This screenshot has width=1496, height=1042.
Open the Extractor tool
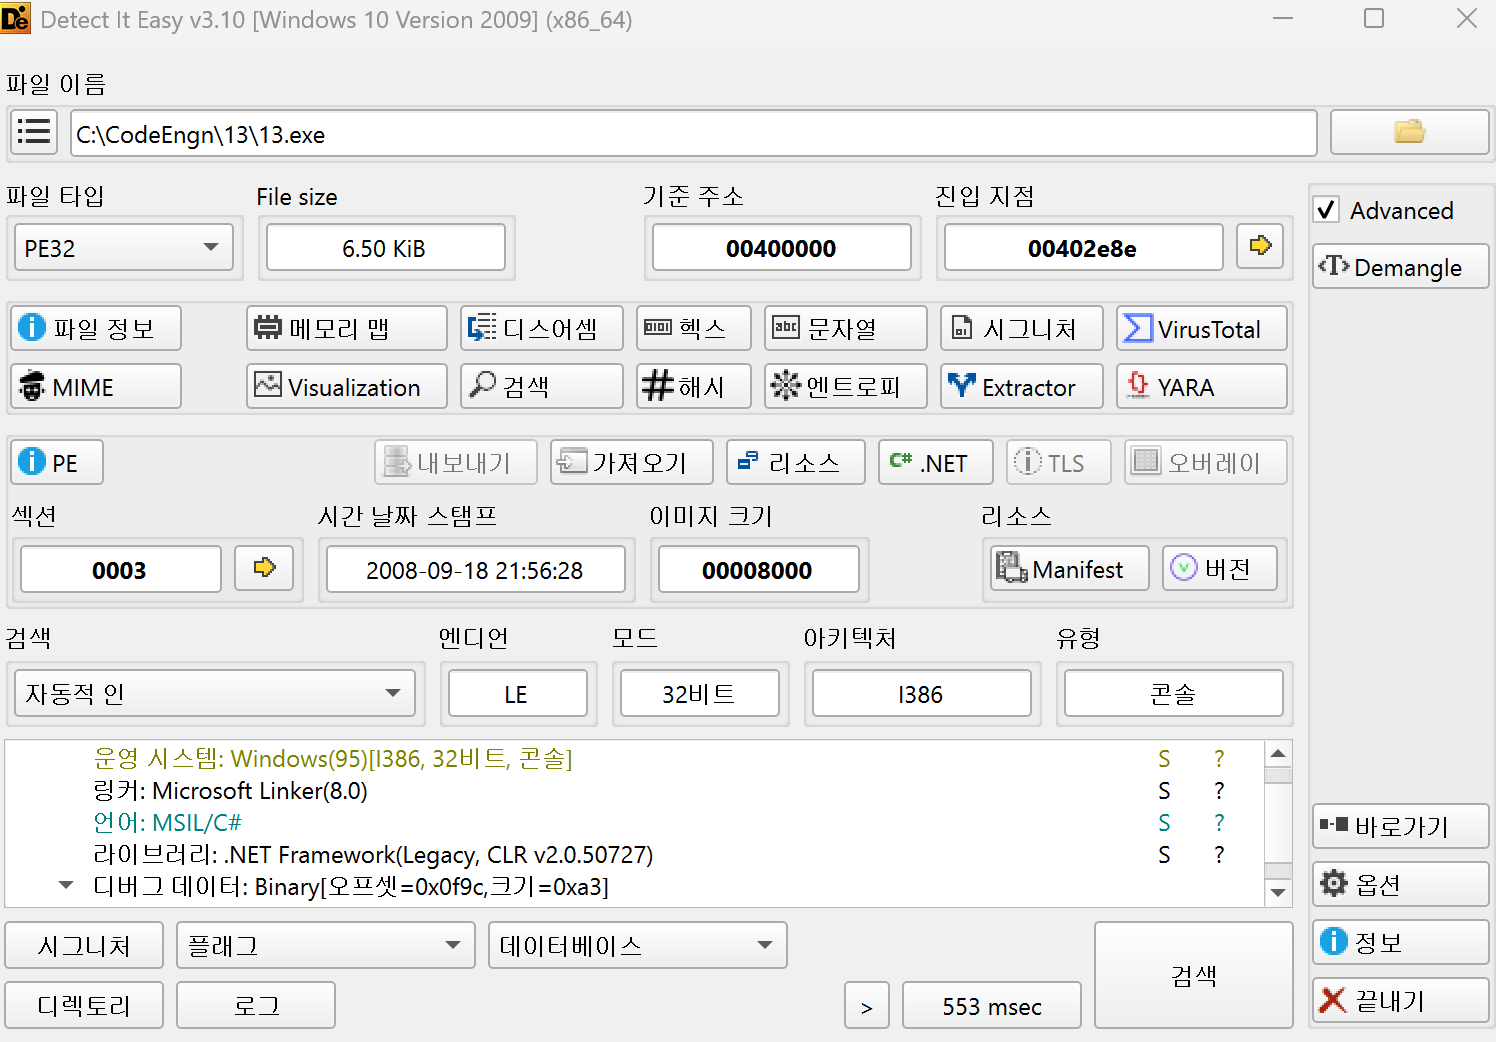click(1022, 386)
